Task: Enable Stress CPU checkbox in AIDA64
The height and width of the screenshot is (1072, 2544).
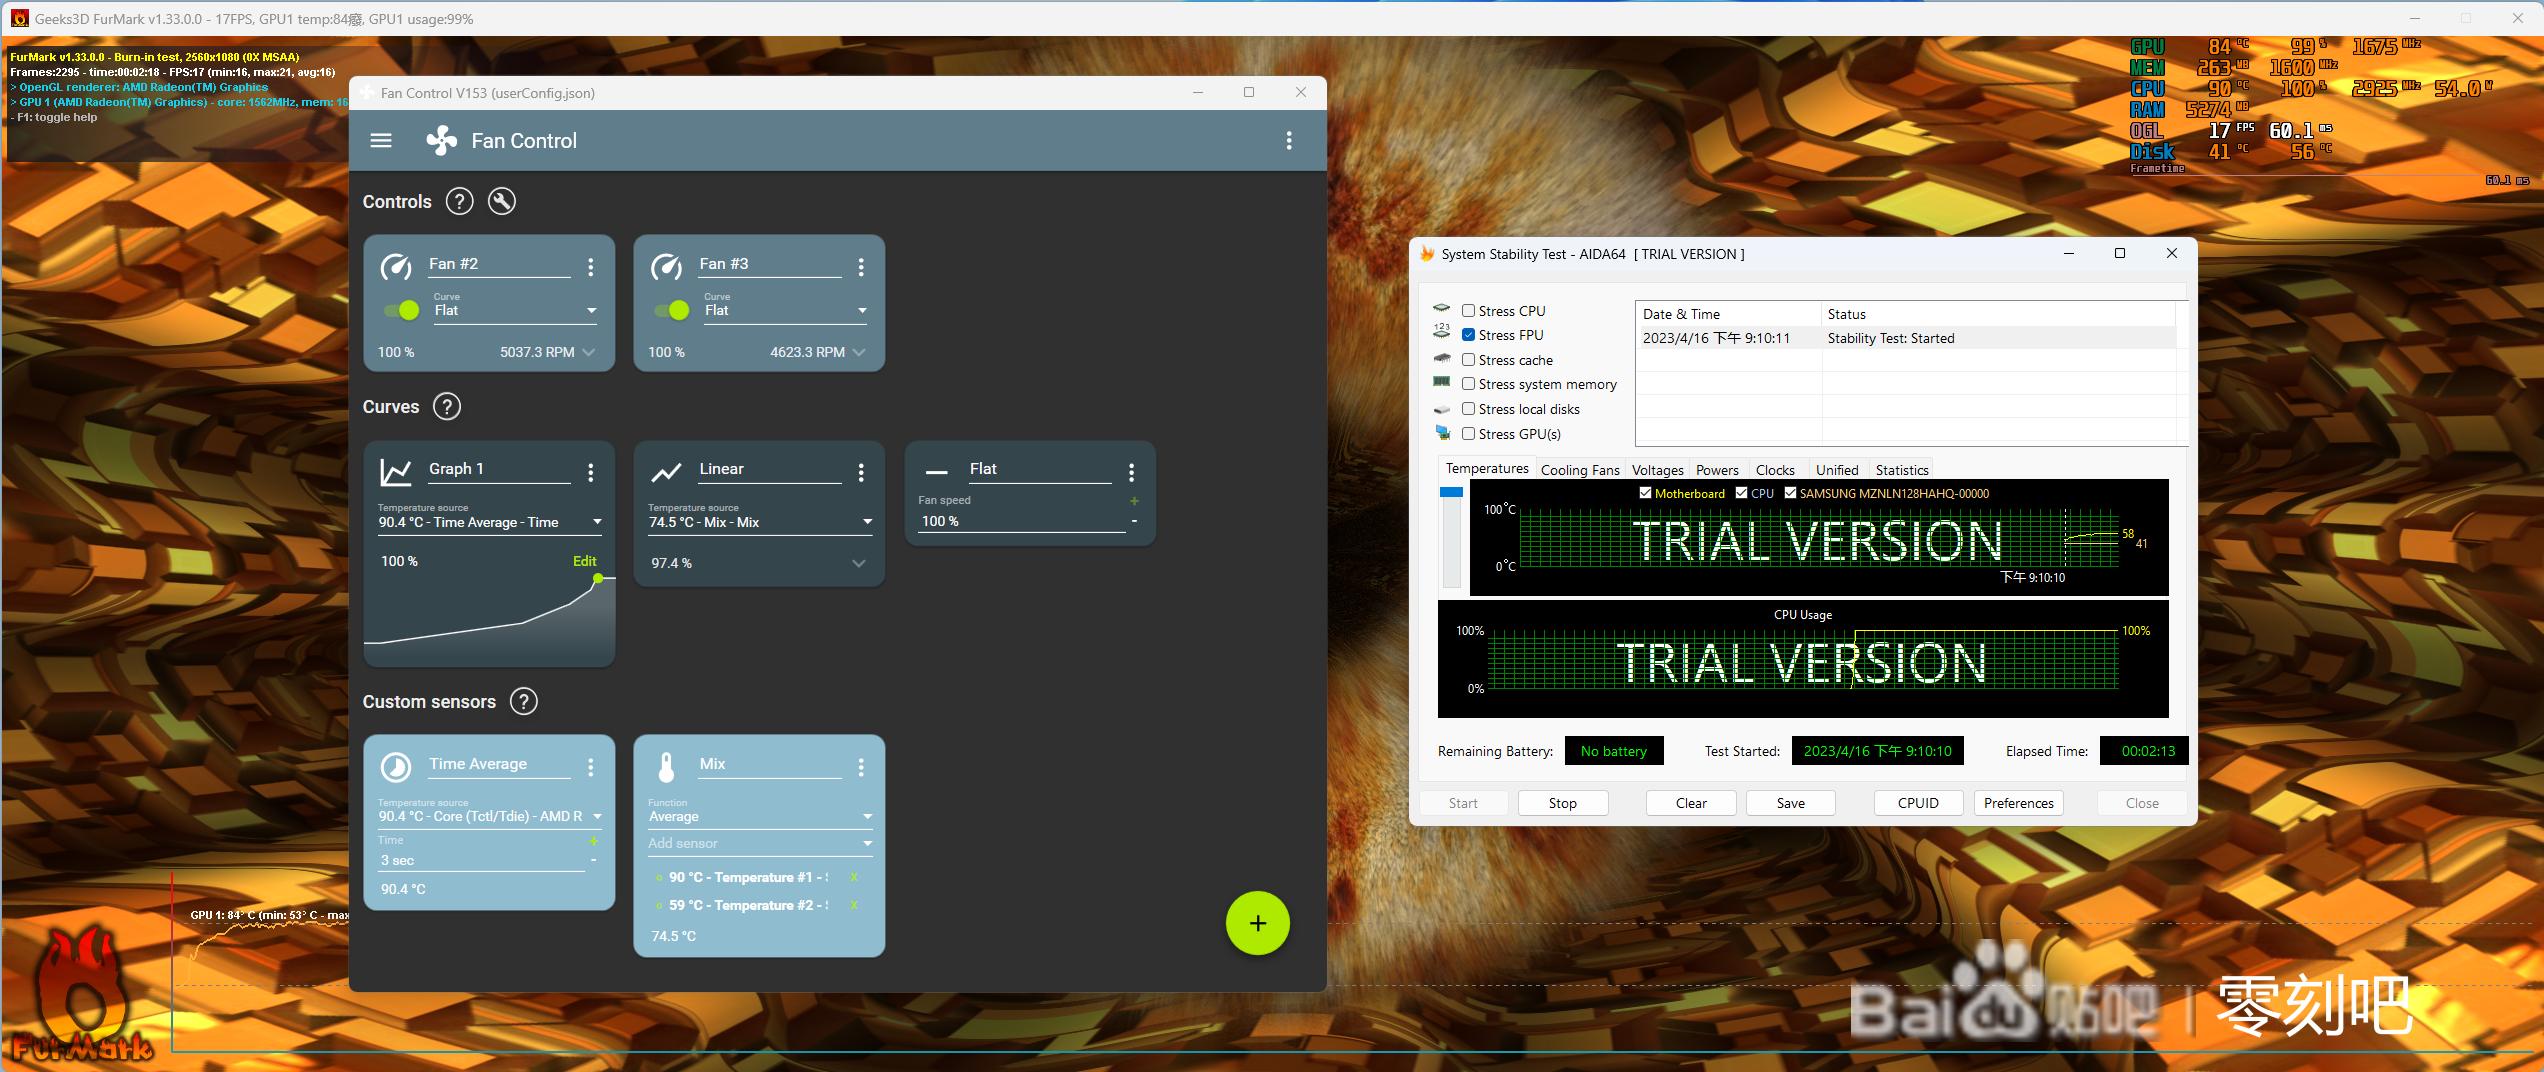Action: click(1468, 311)
